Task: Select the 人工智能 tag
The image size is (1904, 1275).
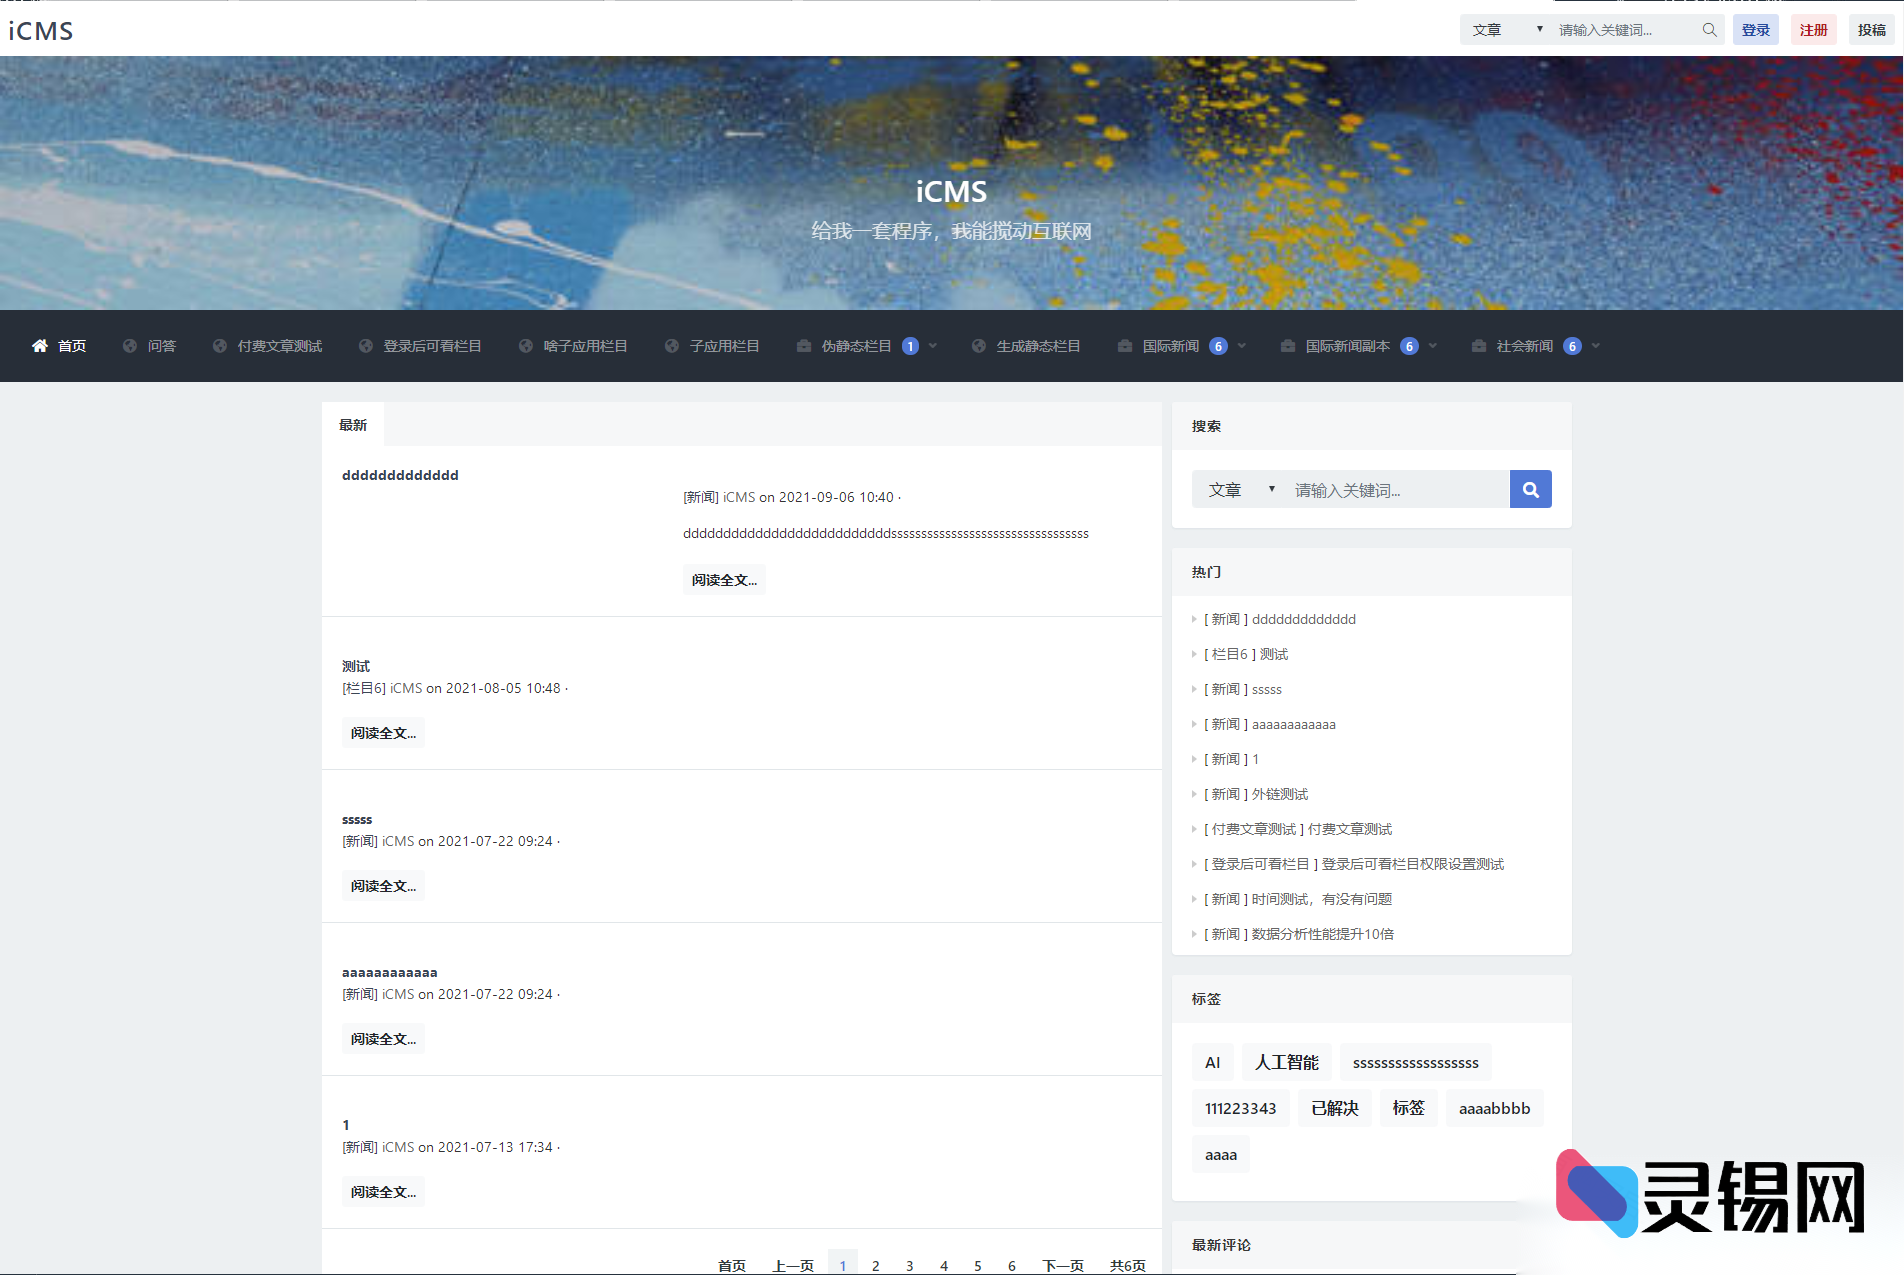Action: point(1287,1061)
